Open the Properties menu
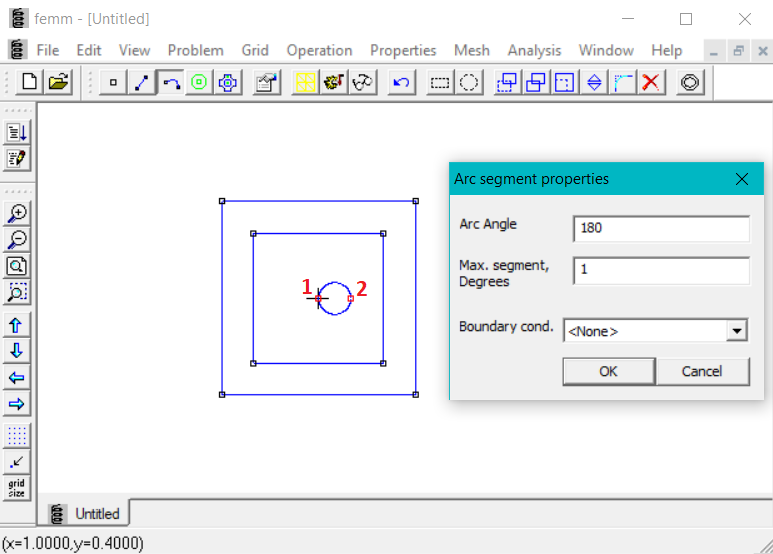The width and height of the screenshot is (773, 554). point(403,50)
